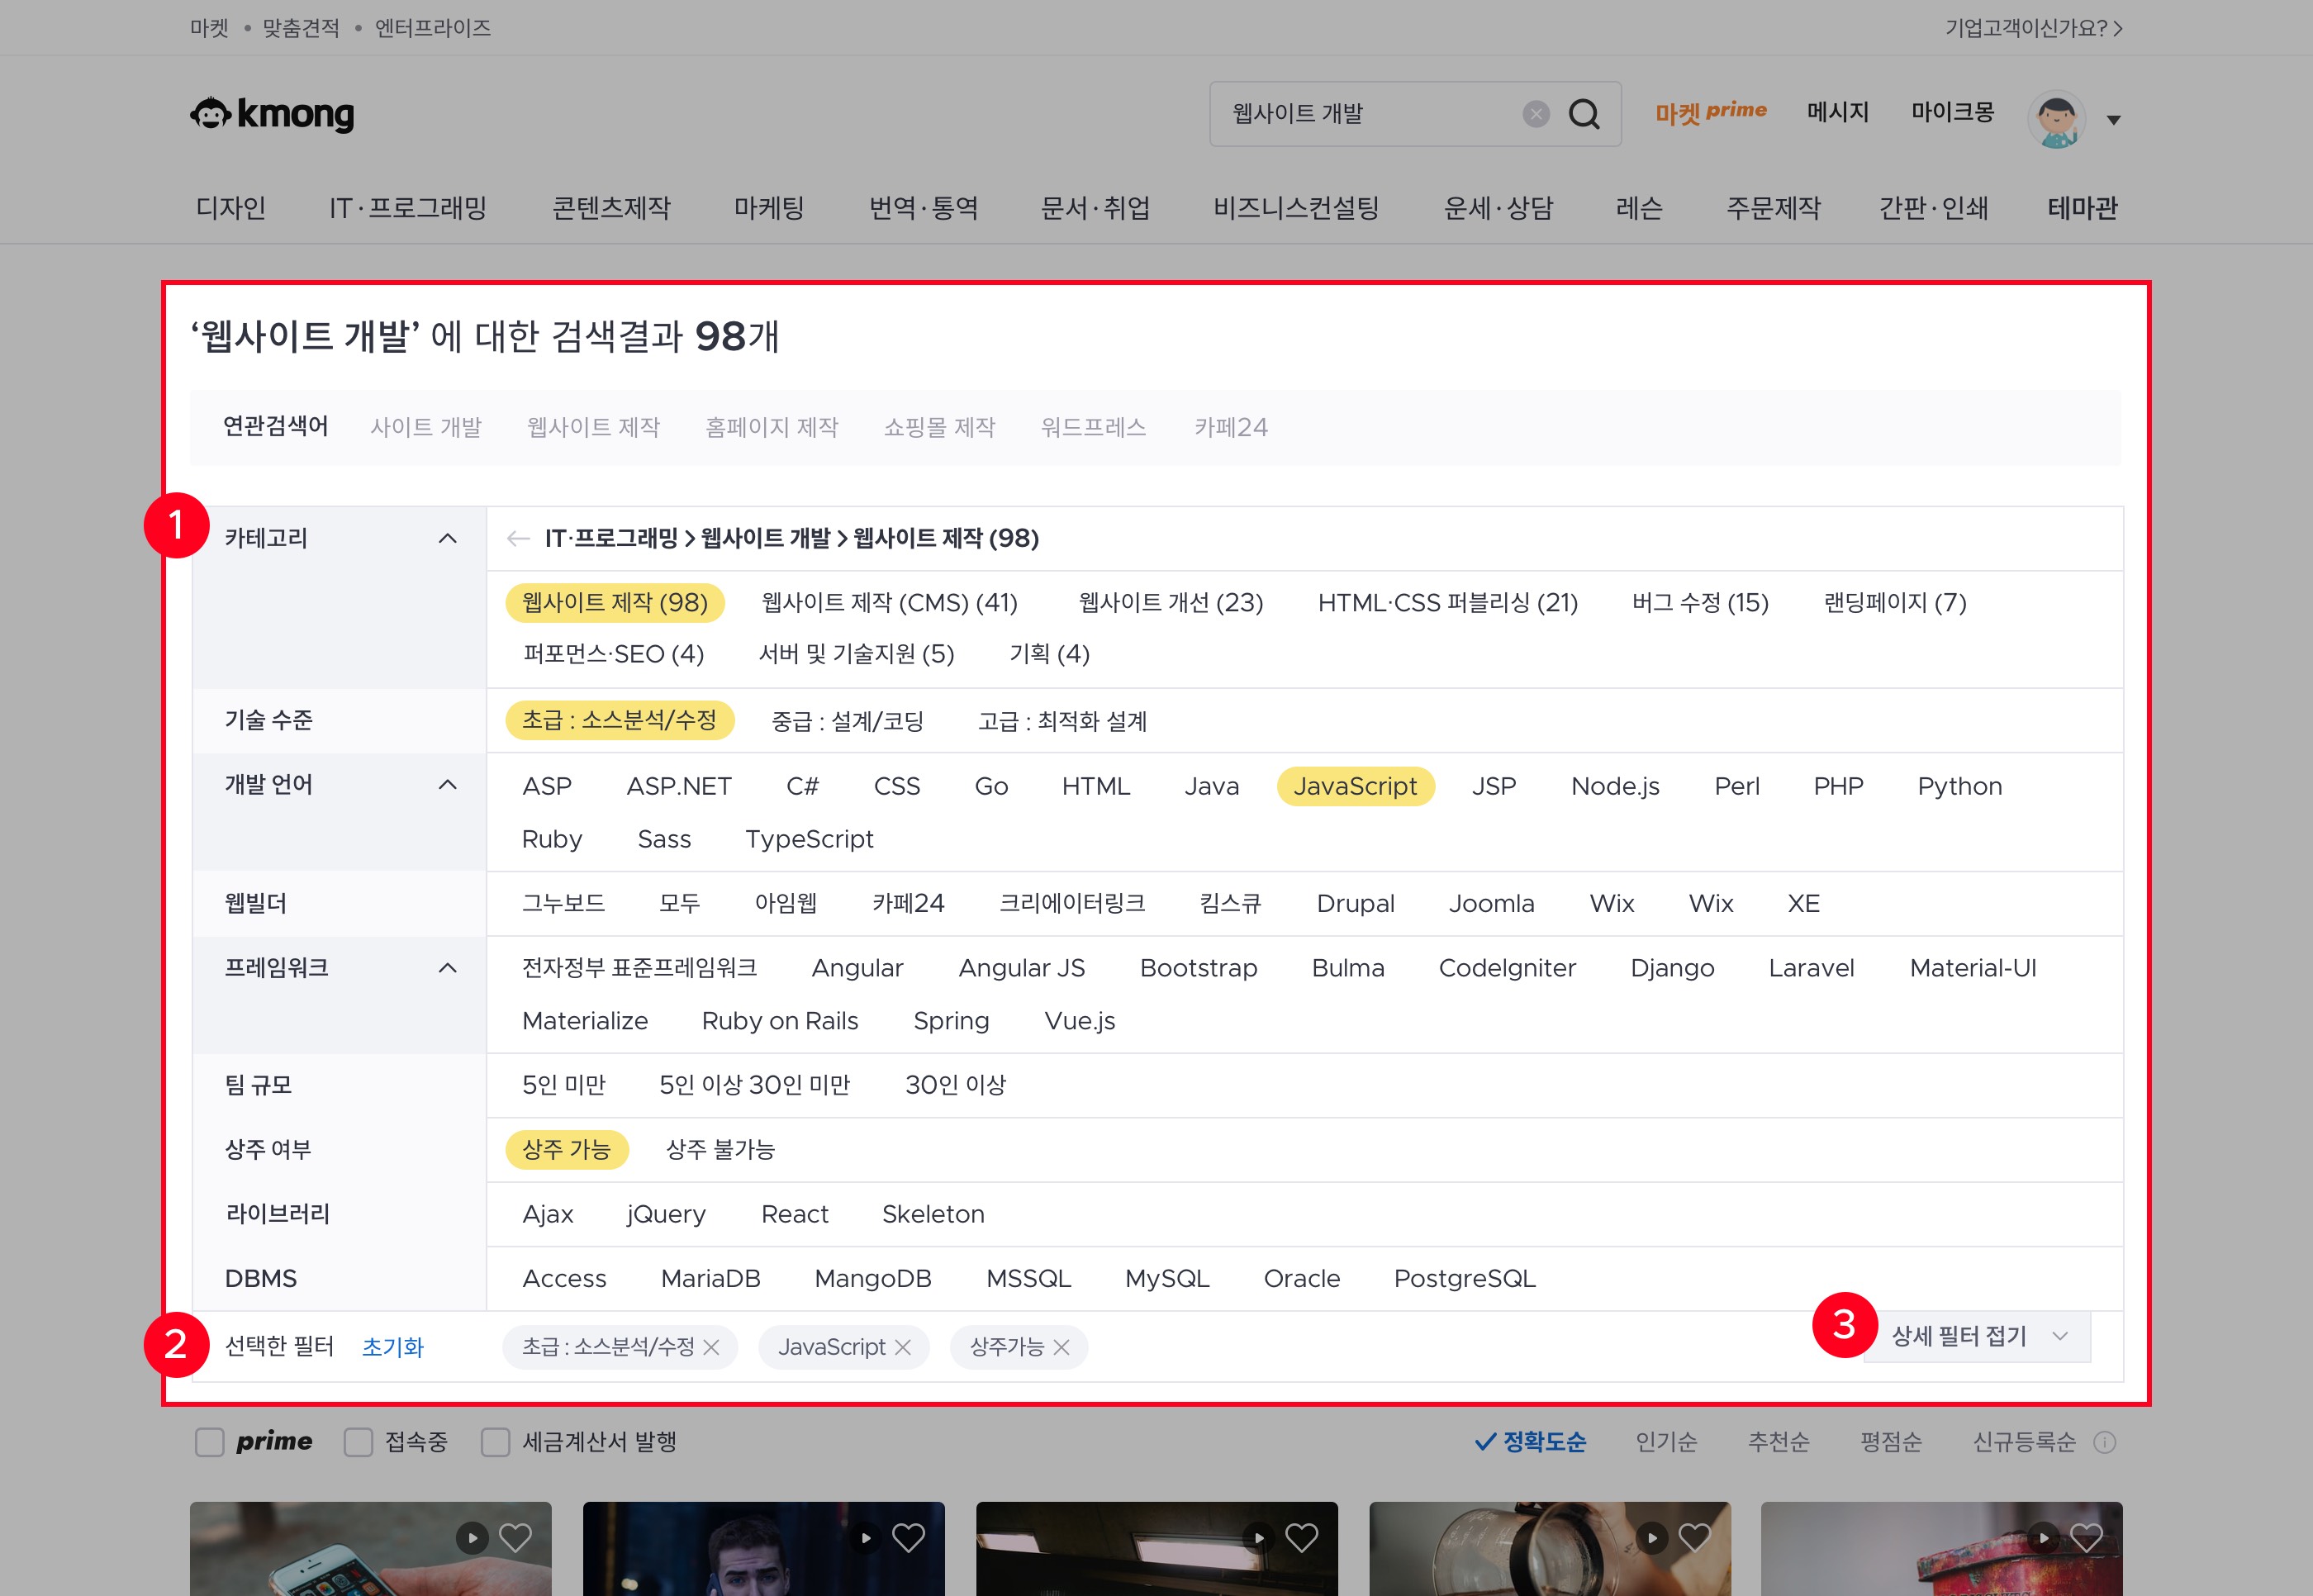Select the 5인 미만 team size

click(563, 1085)
